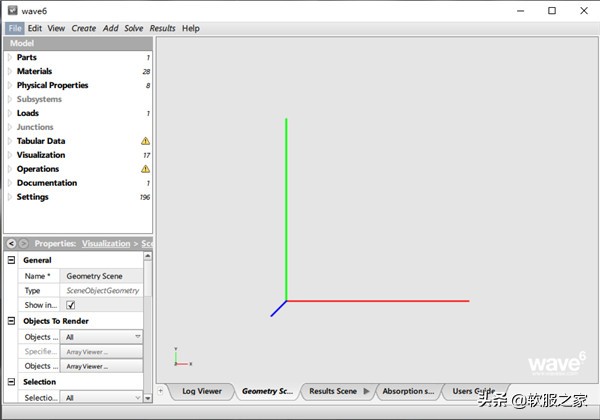
Task: Expand the Tabular Data node
Action: (x=10, y=141)
